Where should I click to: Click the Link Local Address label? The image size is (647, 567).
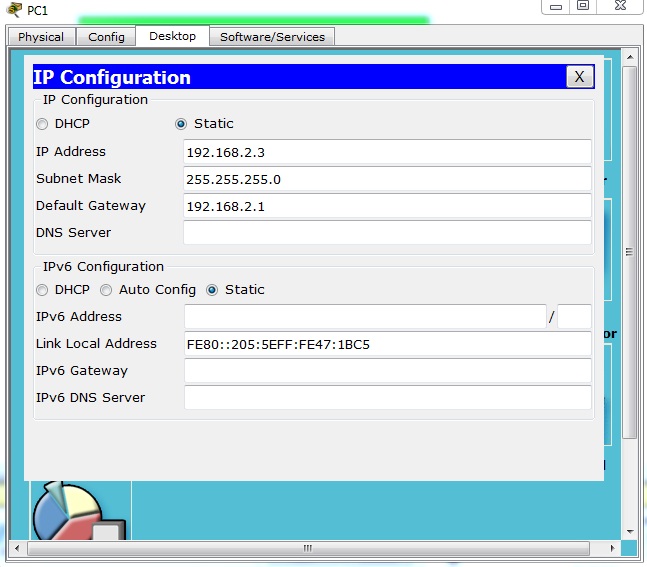(96, 343)
